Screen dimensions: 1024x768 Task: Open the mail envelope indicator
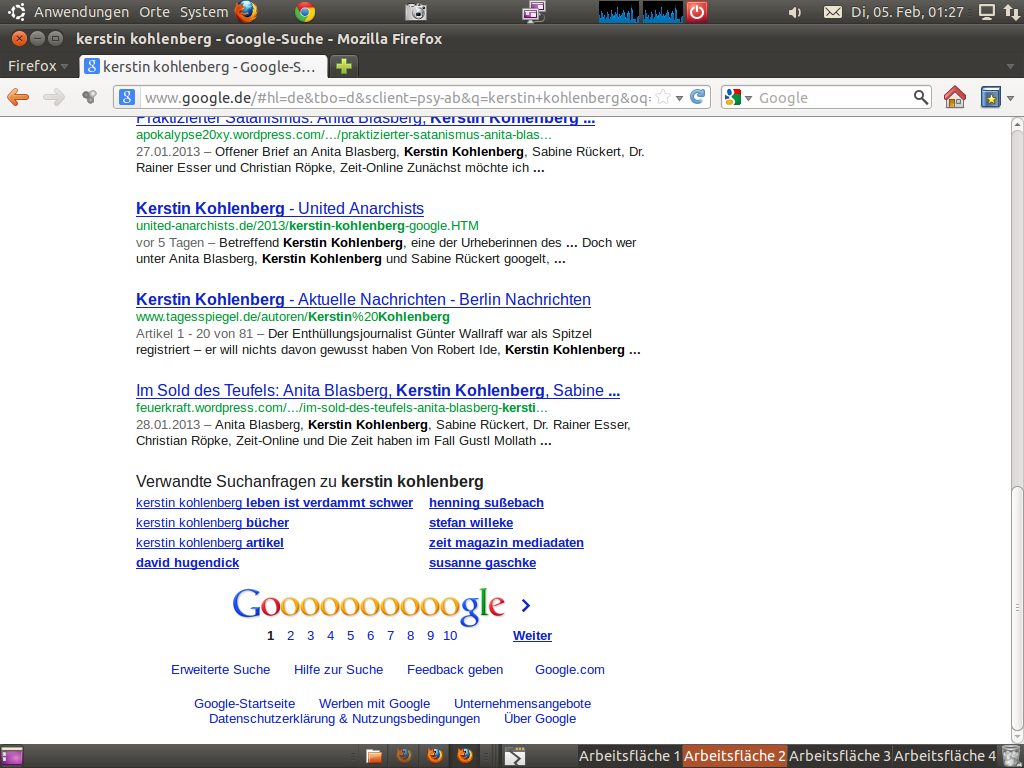click(x=832, y=12)
